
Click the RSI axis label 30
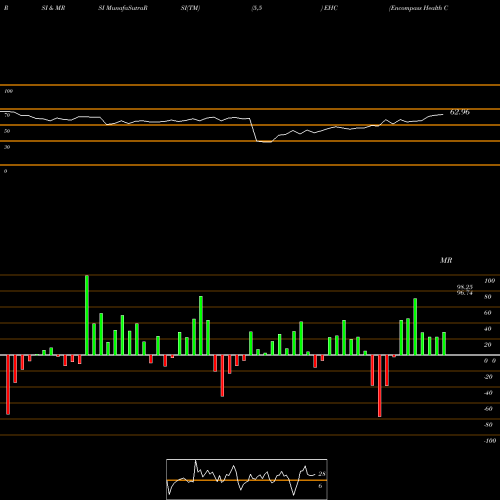coord(7,147)
